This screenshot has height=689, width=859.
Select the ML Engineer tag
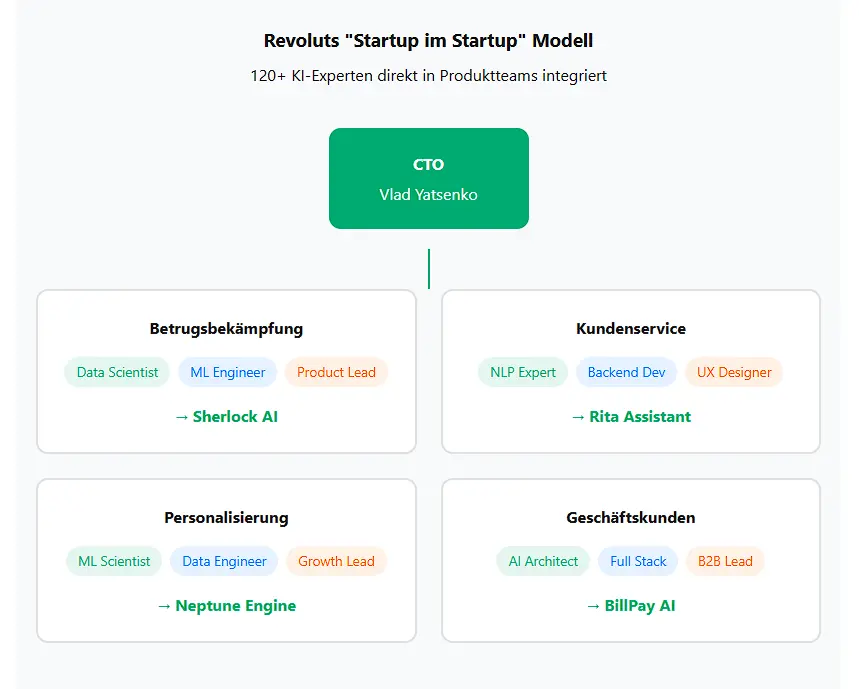pyautogui.click(x=227, y=372)
